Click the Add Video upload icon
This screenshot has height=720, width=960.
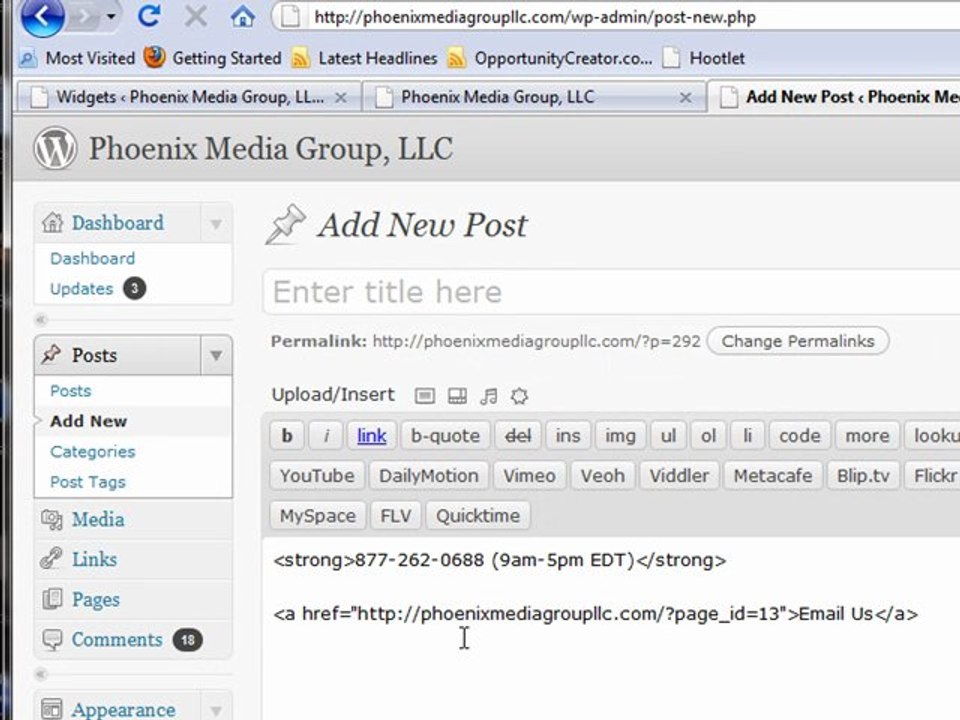(457, 396)
